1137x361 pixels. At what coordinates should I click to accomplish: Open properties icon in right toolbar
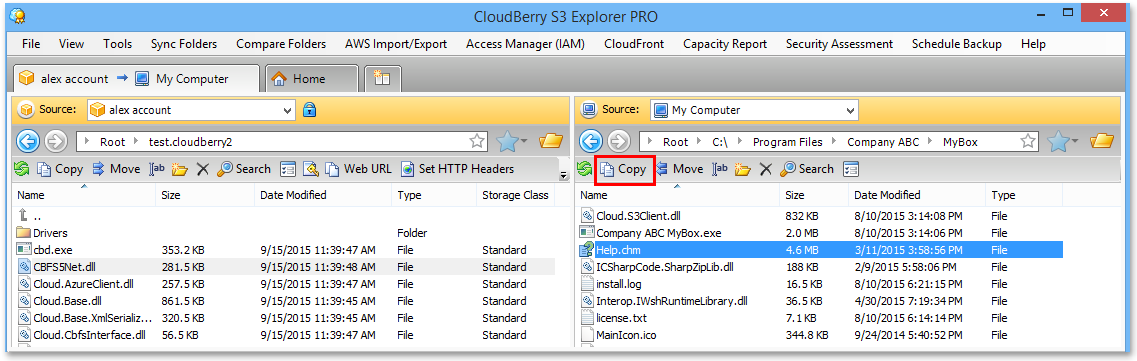pos(851,169)
